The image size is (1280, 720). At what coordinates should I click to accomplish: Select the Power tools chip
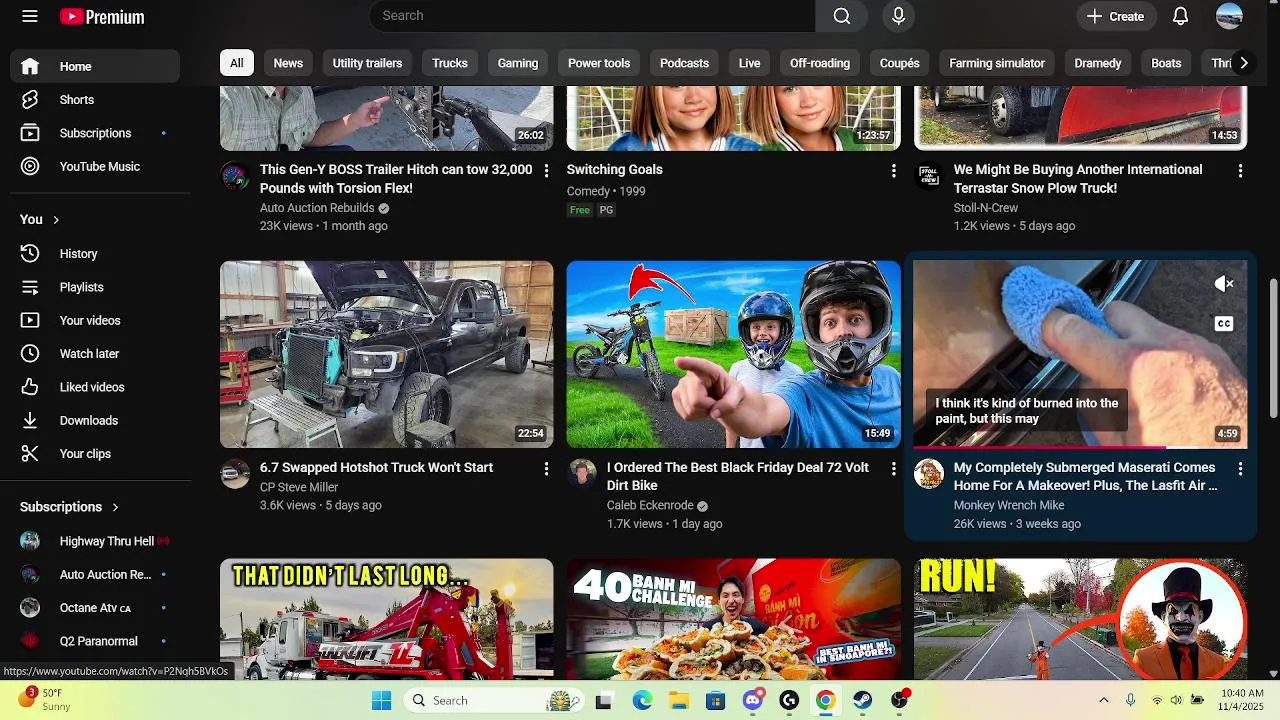point(599,63)
